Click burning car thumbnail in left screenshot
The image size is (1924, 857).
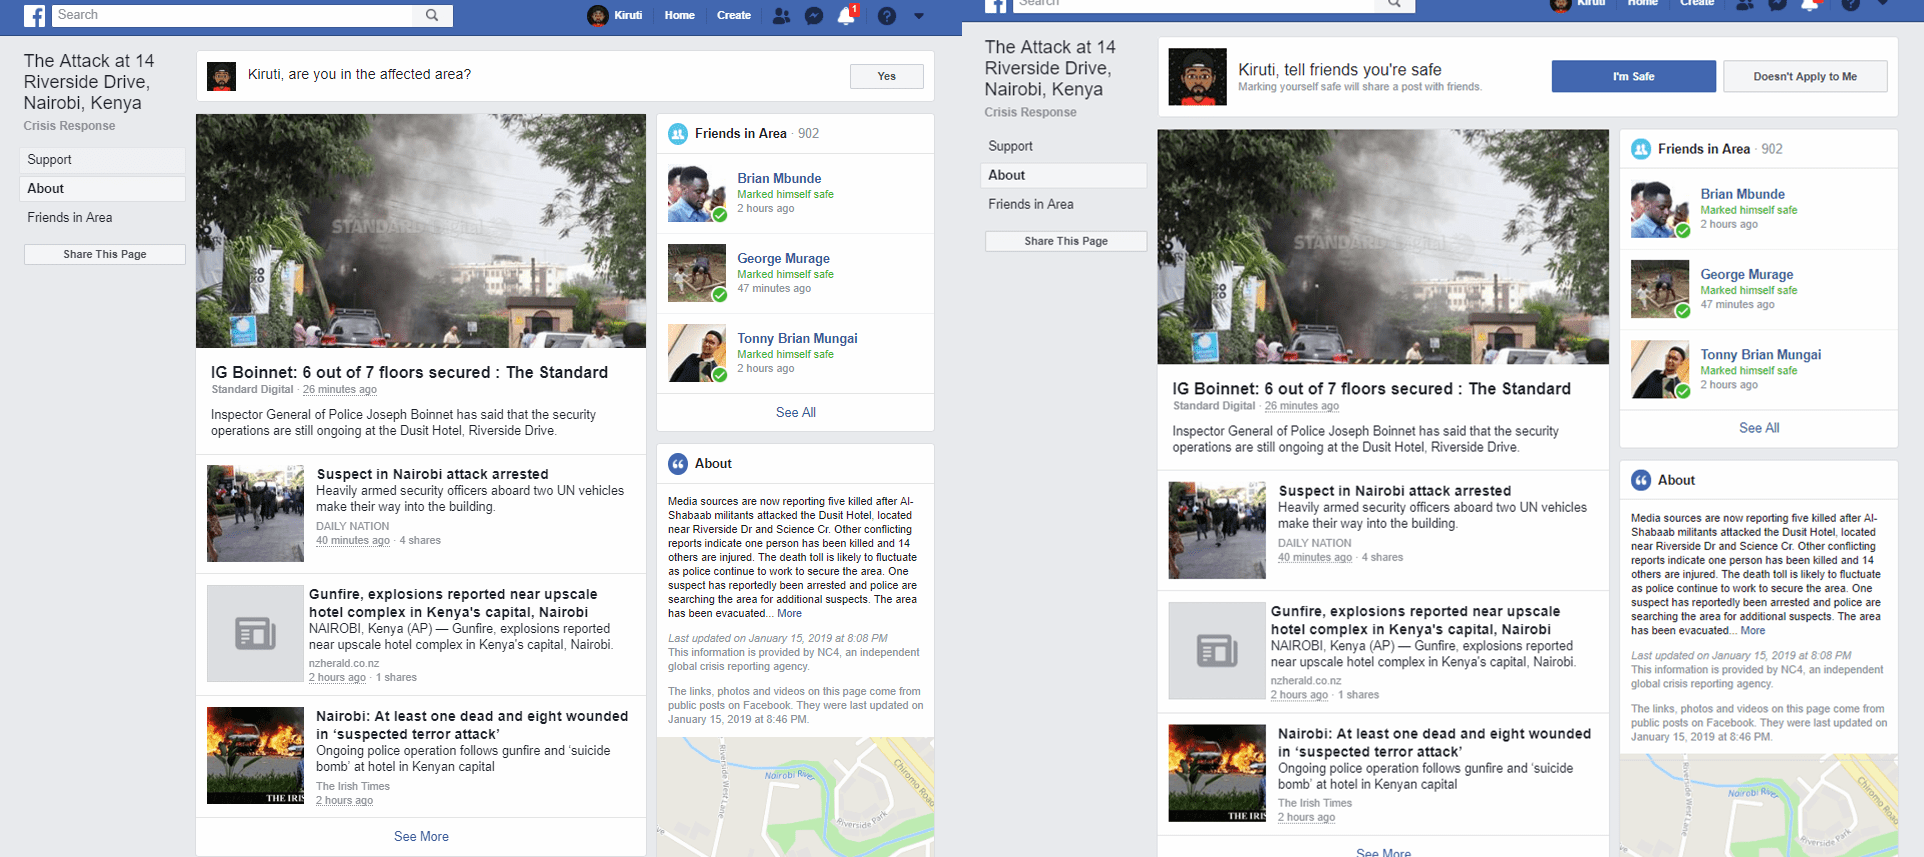point(255,755)
